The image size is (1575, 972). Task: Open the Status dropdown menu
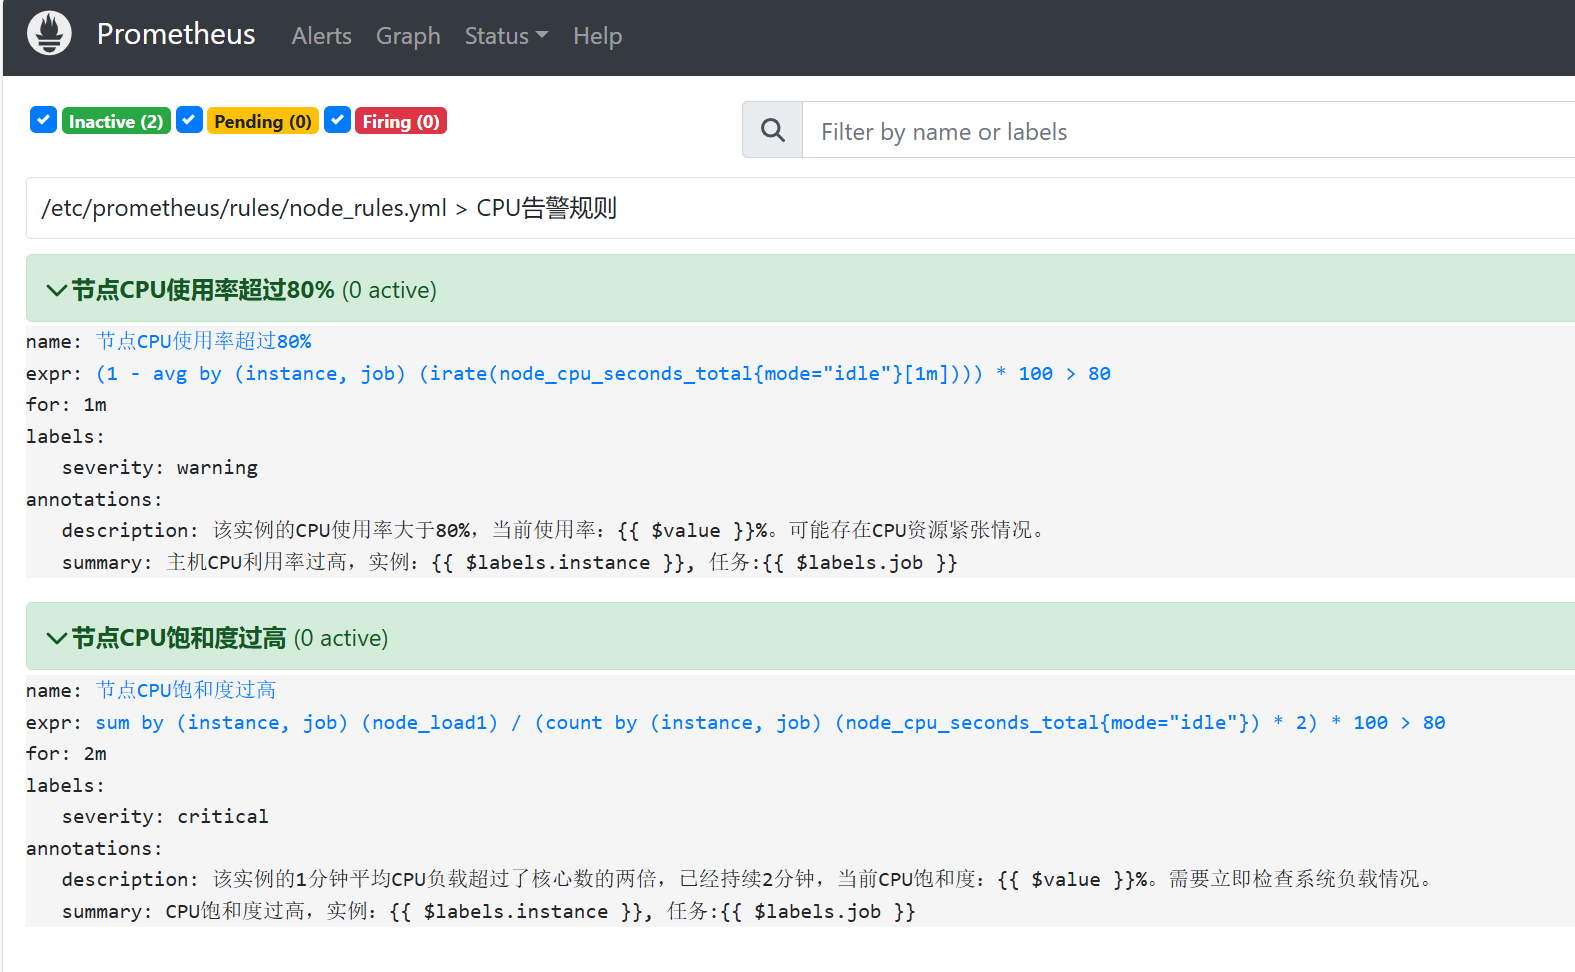click(506, 36)
